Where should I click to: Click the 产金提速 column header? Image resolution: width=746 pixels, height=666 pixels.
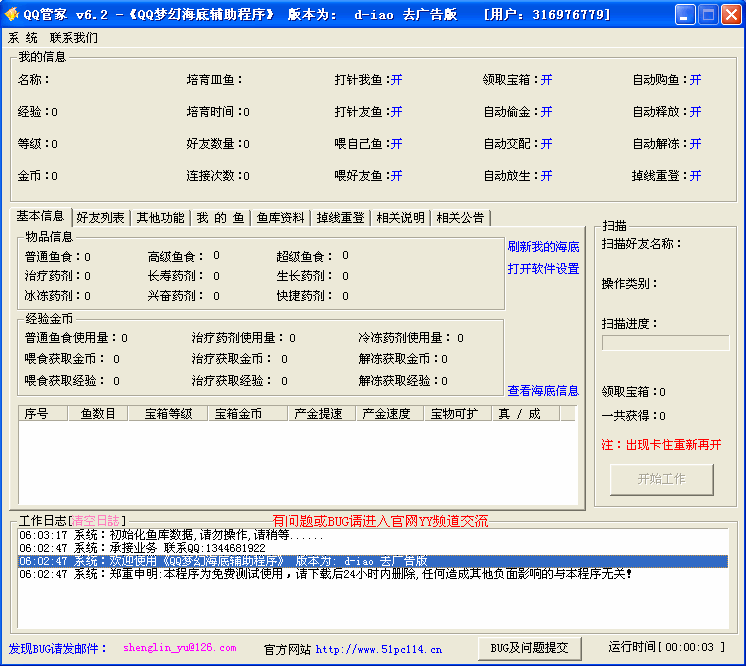[x=322, y=414]
